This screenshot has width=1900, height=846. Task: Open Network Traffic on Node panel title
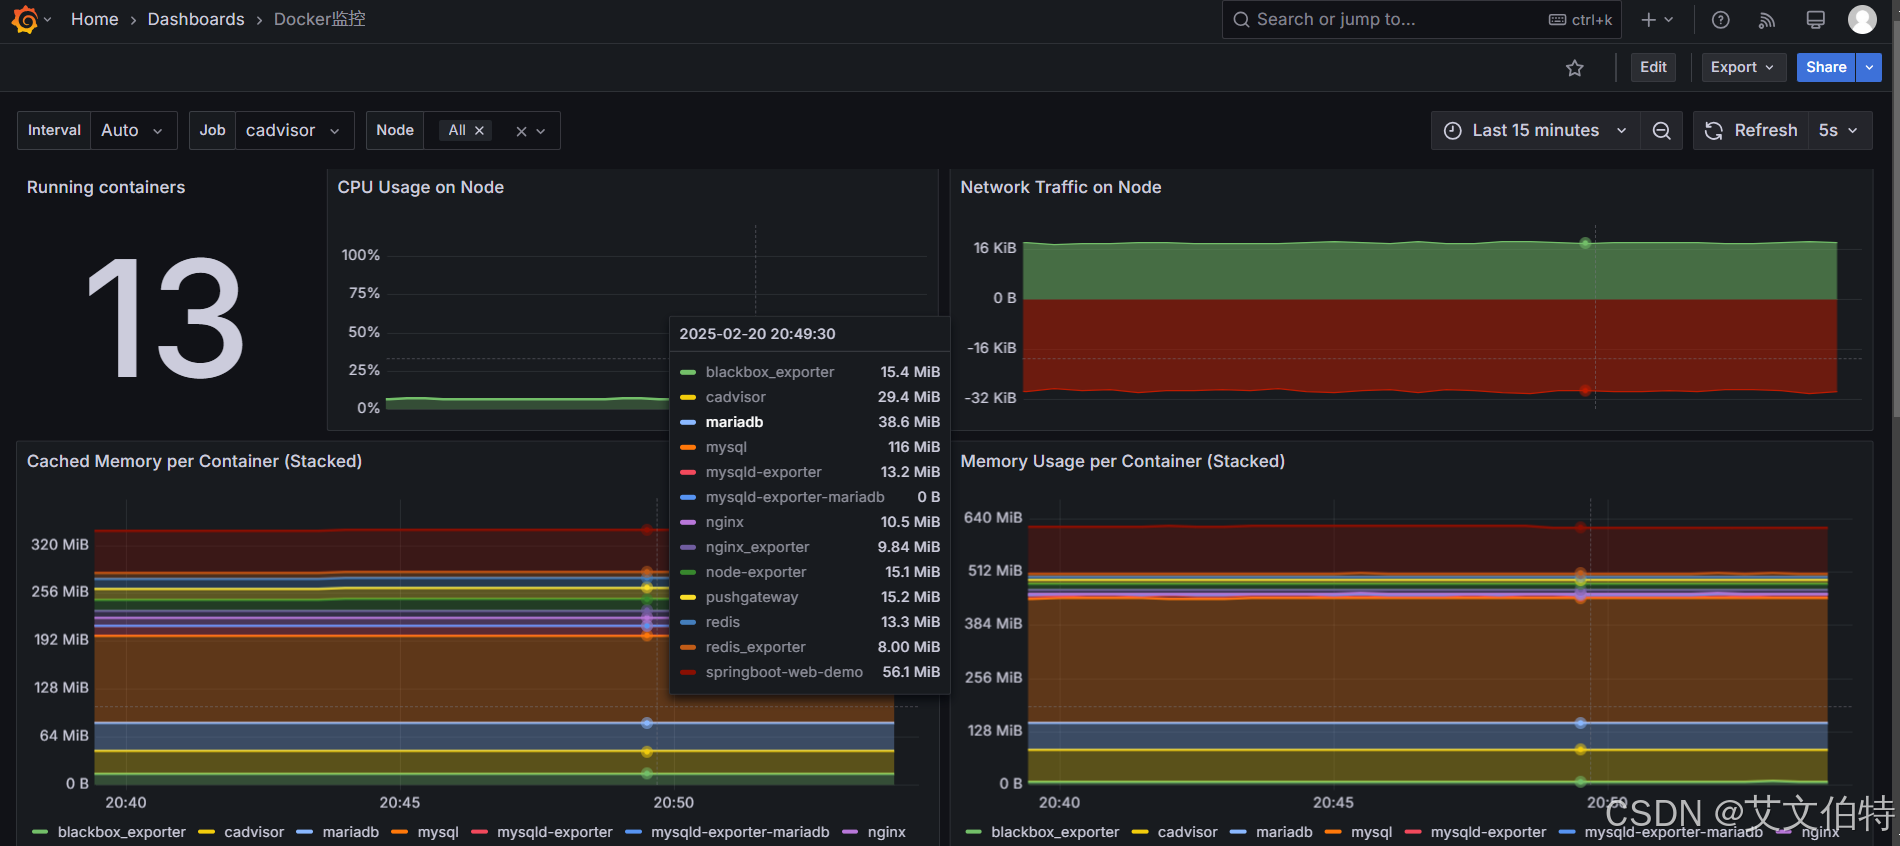[x=1060, y=188]
